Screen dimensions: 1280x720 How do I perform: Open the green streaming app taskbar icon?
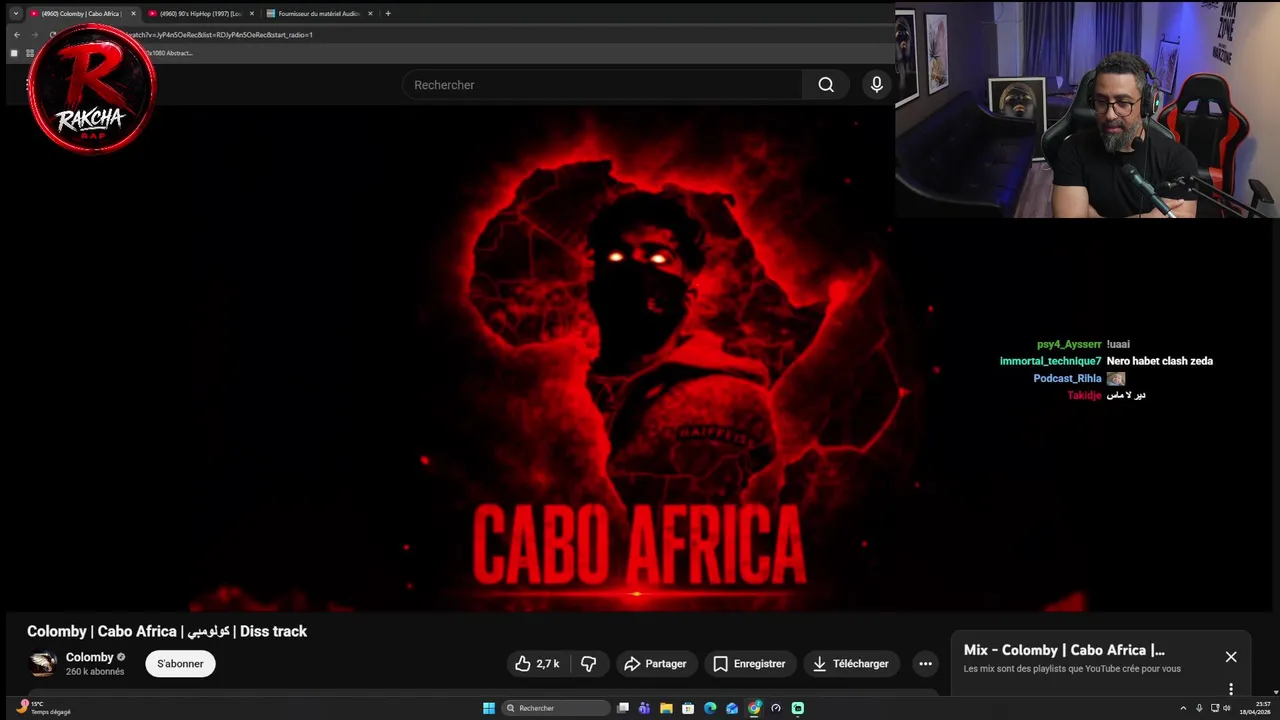point(798,708)
